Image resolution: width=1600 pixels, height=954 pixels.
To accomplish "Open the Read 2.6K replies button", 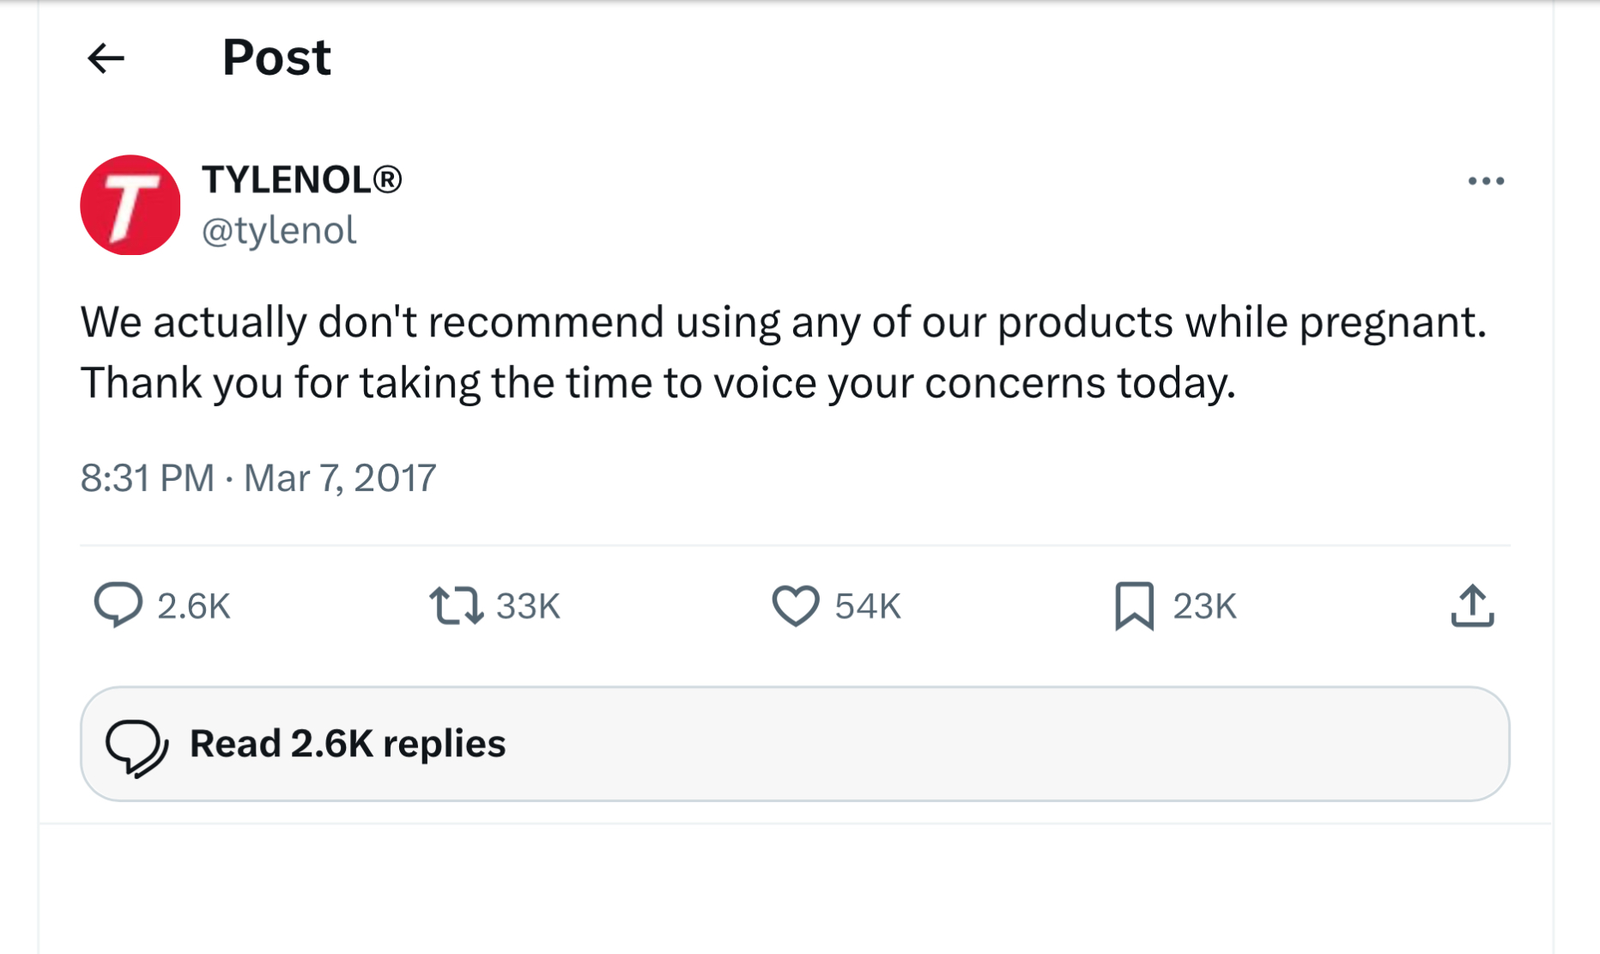I will coord(794,744).
